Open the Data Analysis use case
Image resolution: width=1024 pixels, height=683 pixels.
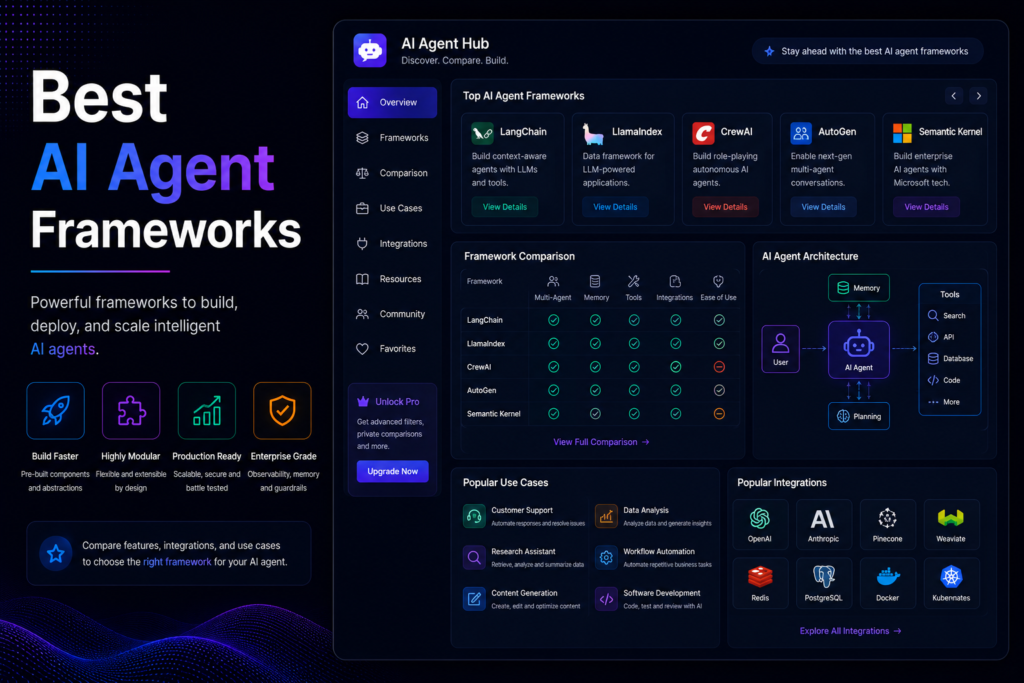[654, 516]
